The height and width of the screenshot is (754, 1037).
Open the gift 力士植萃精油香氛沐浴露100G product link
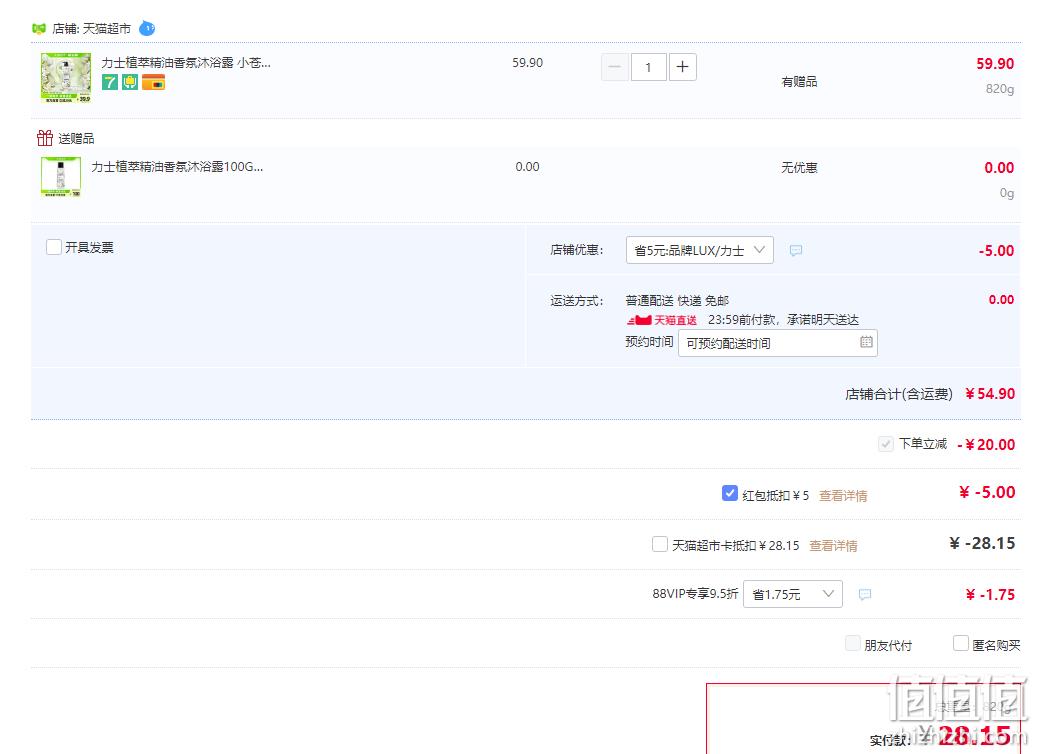tap(177, 167)
